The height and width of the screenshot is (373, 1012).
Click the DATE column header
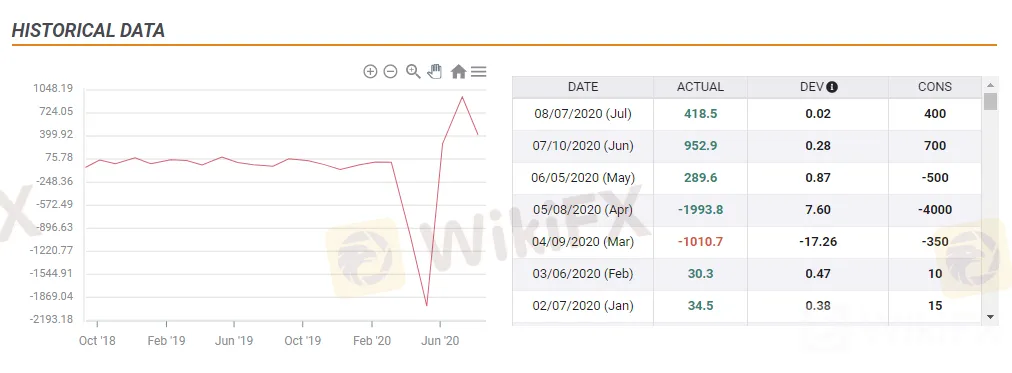point(583,86)
